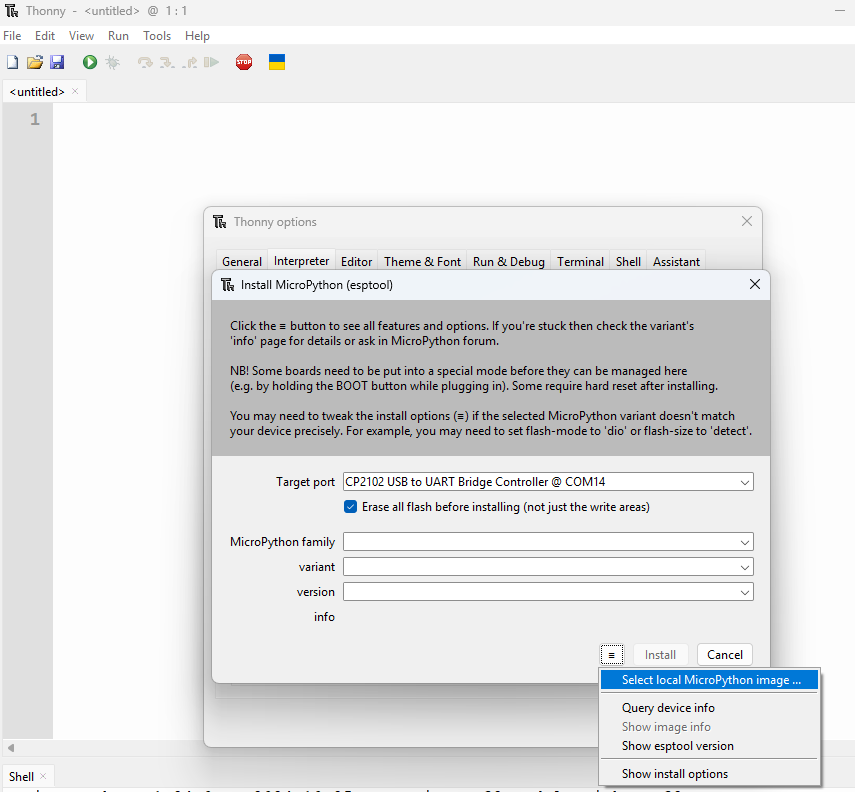Open a file with the folder icon
The image size is (855, 792).
35,62
